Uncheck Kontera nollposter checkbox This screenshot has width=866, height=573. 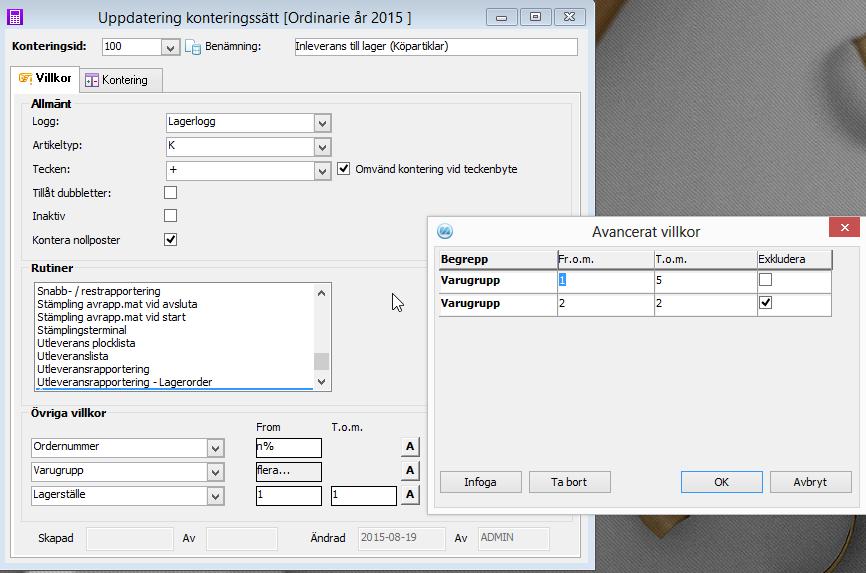171,239
